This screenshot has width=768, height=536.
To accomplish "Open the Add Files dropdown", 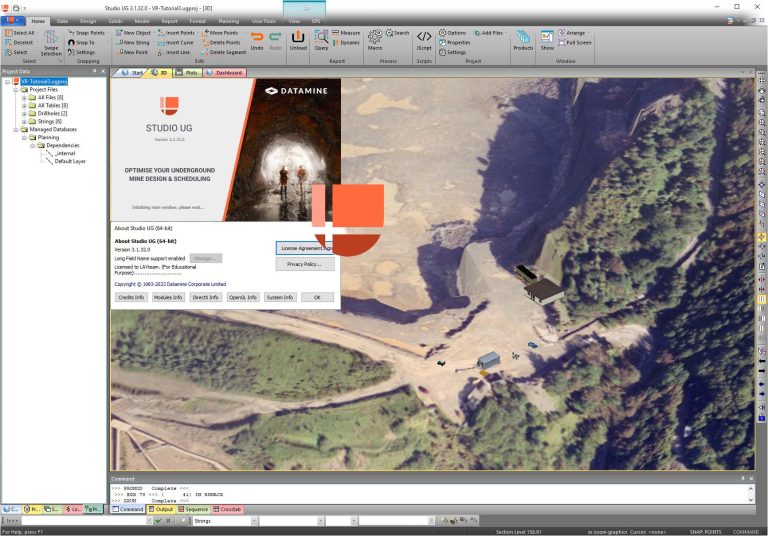I will [x=490, y=33].
